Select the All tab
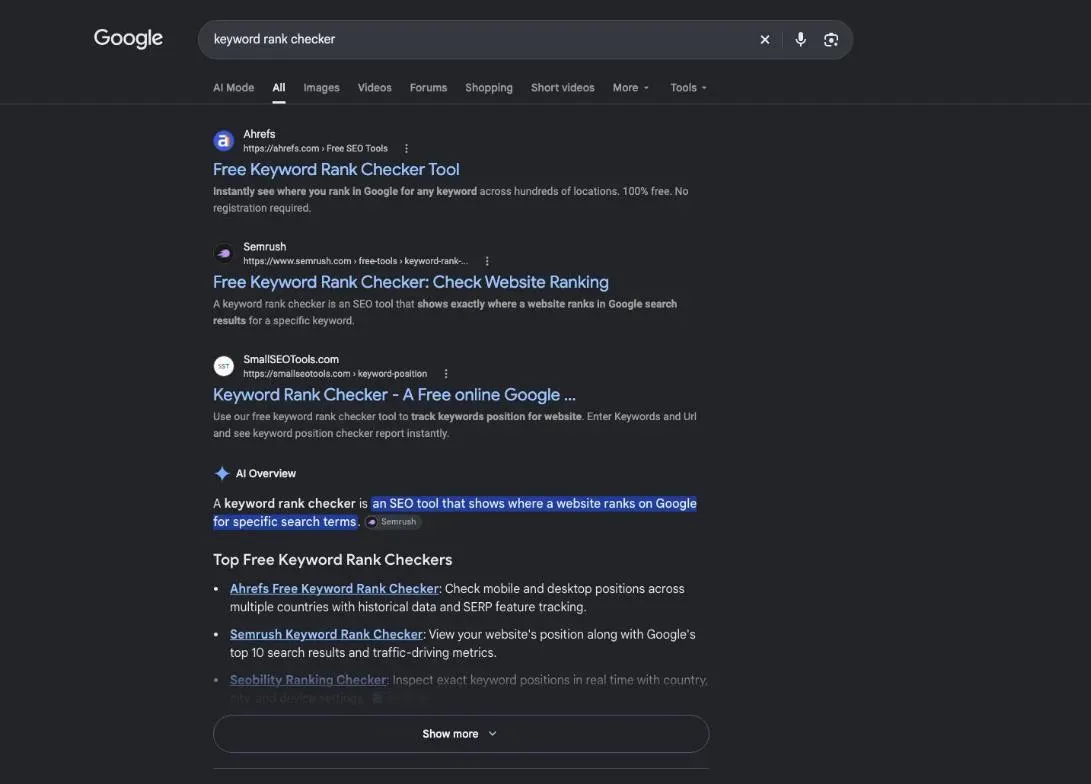 279,88
